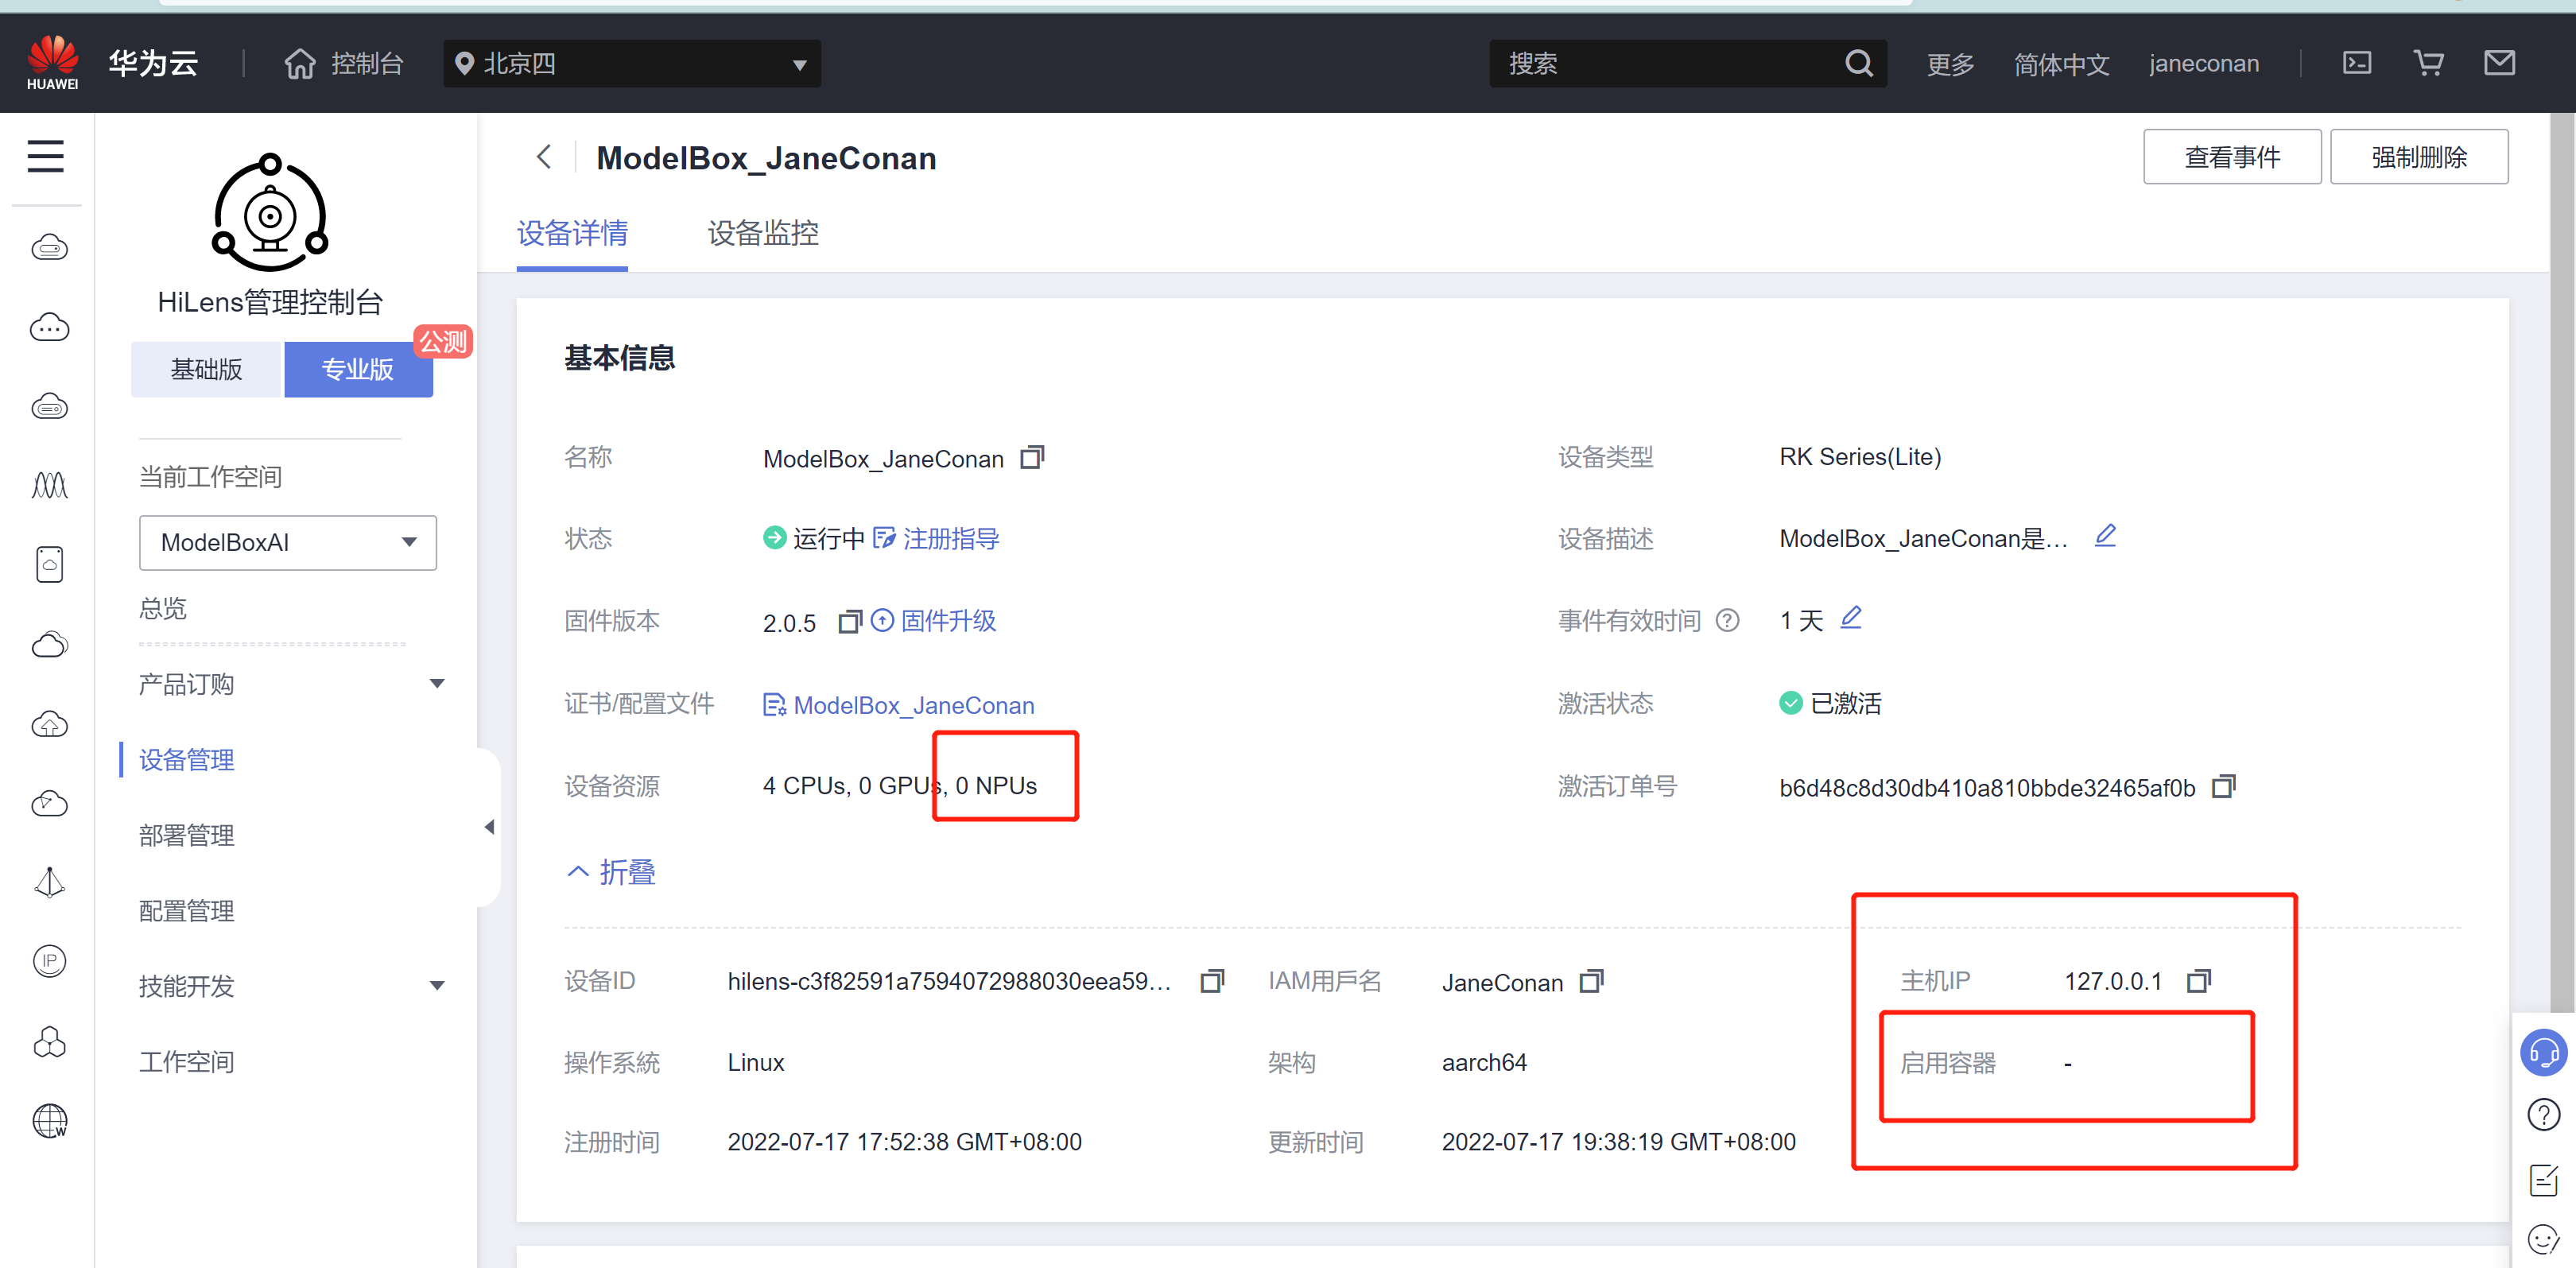Copy the activation order number
Image resolution: width=2576 pixels, height=1268 pixels.
click(2223, 787)
